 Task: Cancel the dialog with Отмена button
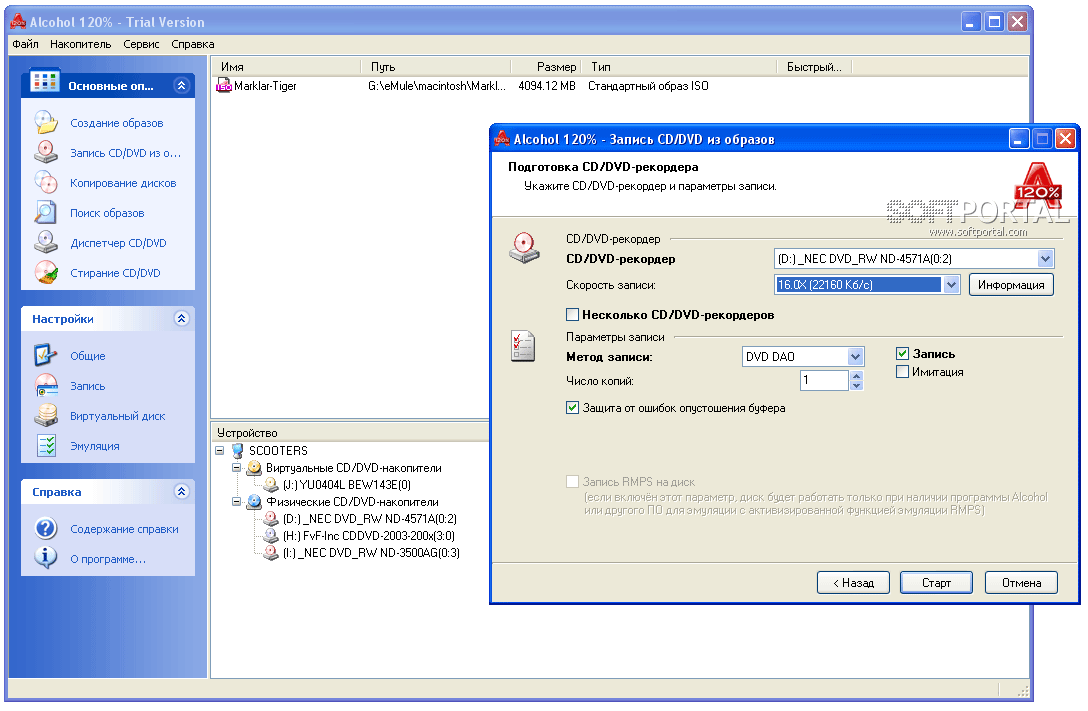pyautogui.click(x=1021, y=583)
